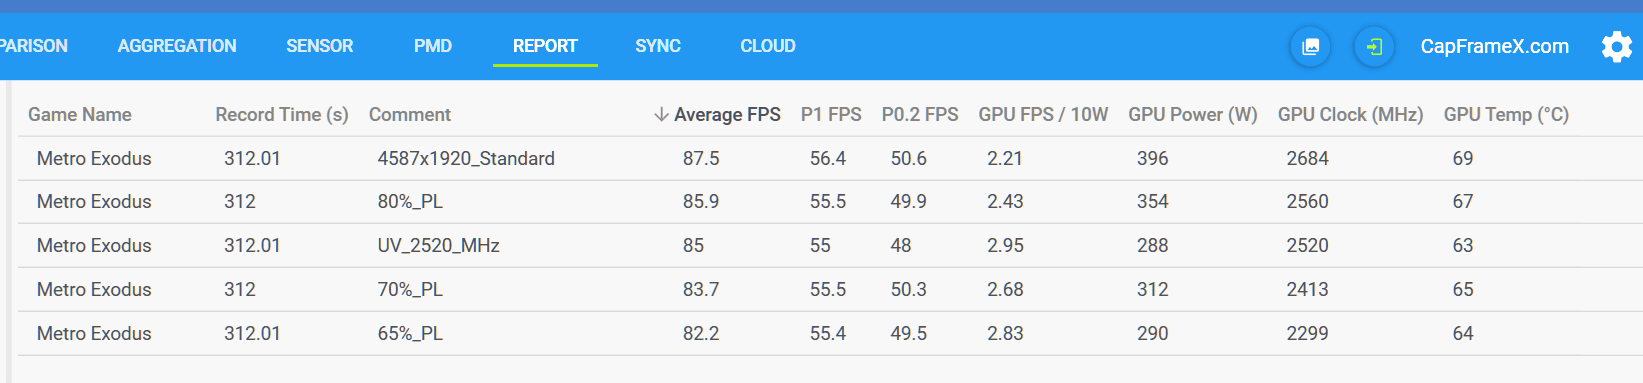Click the 80%_PL comment cell
The height and width of the screenshot is (383, 1643).
410,202
